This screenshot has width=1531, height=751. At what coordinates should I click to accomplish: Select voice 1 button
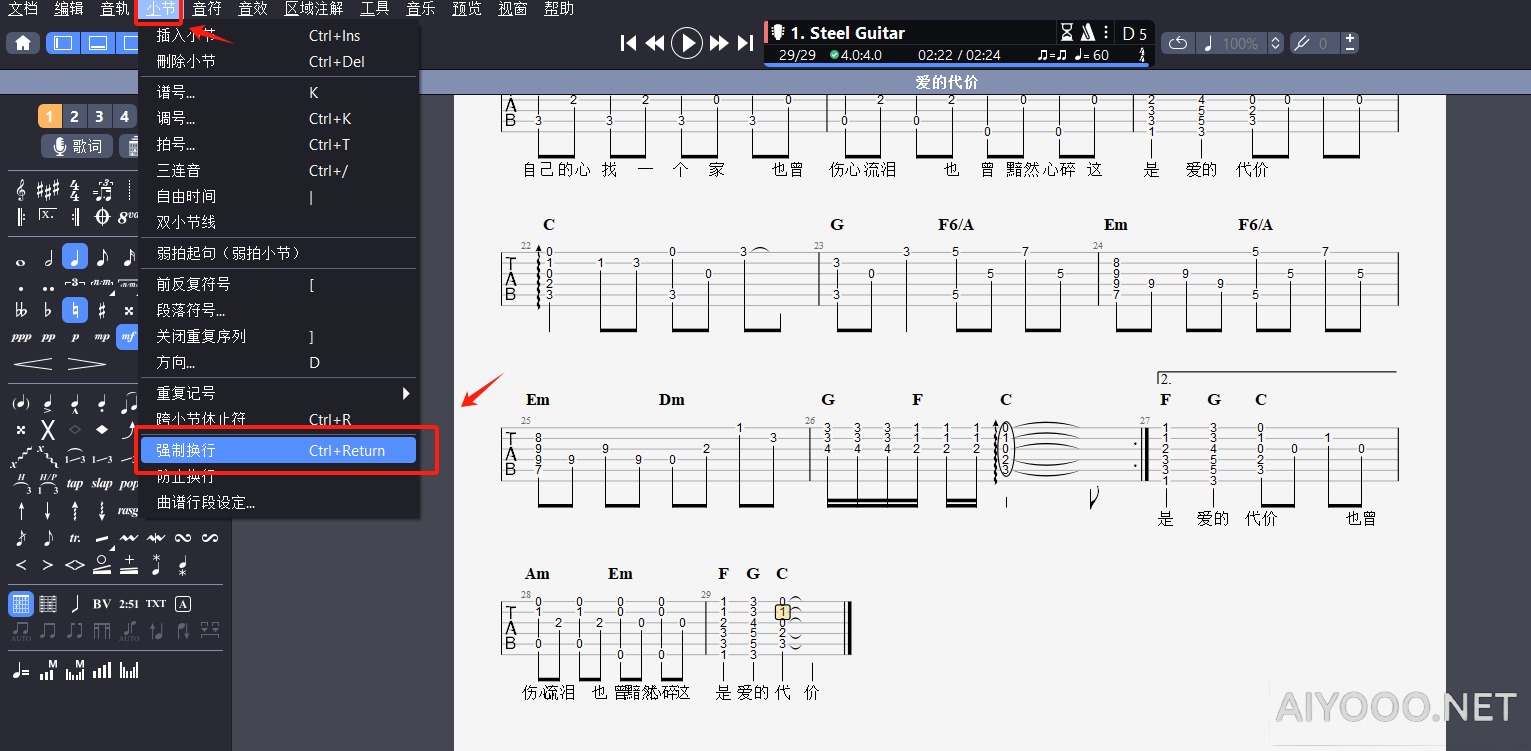click(50, 116)
